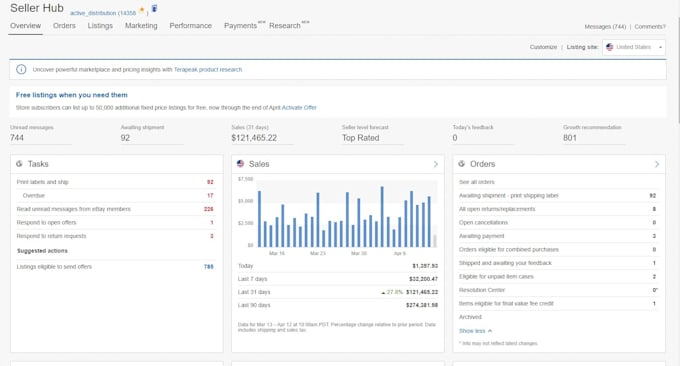Open the Marketing tab

[141, 26]
